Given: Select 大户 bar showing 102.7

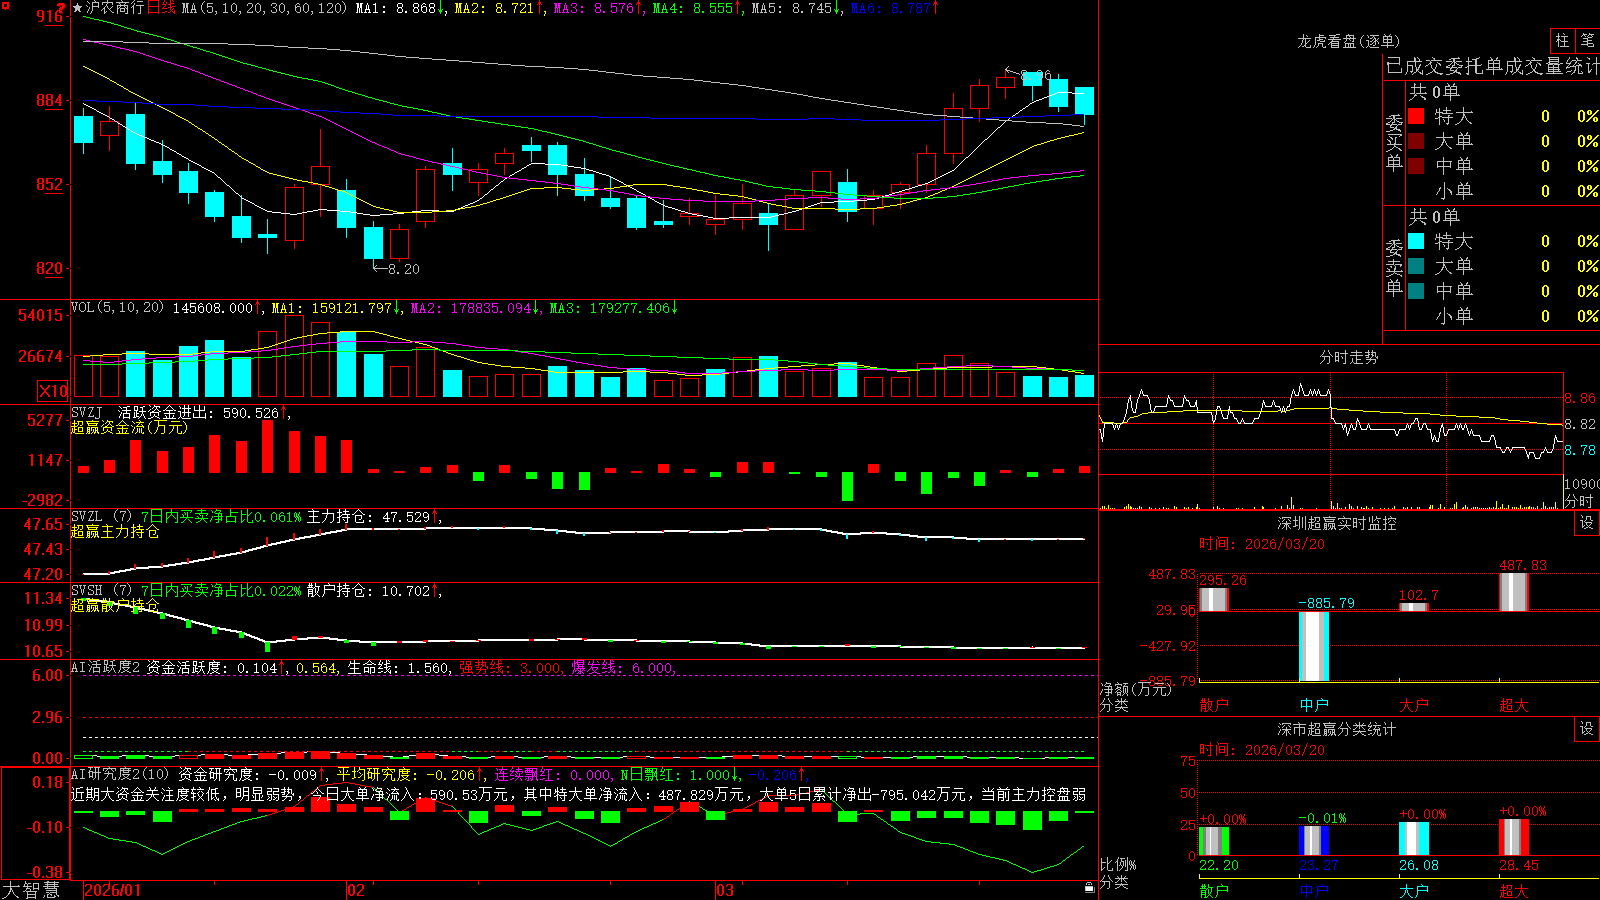Looking at the screenshot, I should pos(1414,606).
